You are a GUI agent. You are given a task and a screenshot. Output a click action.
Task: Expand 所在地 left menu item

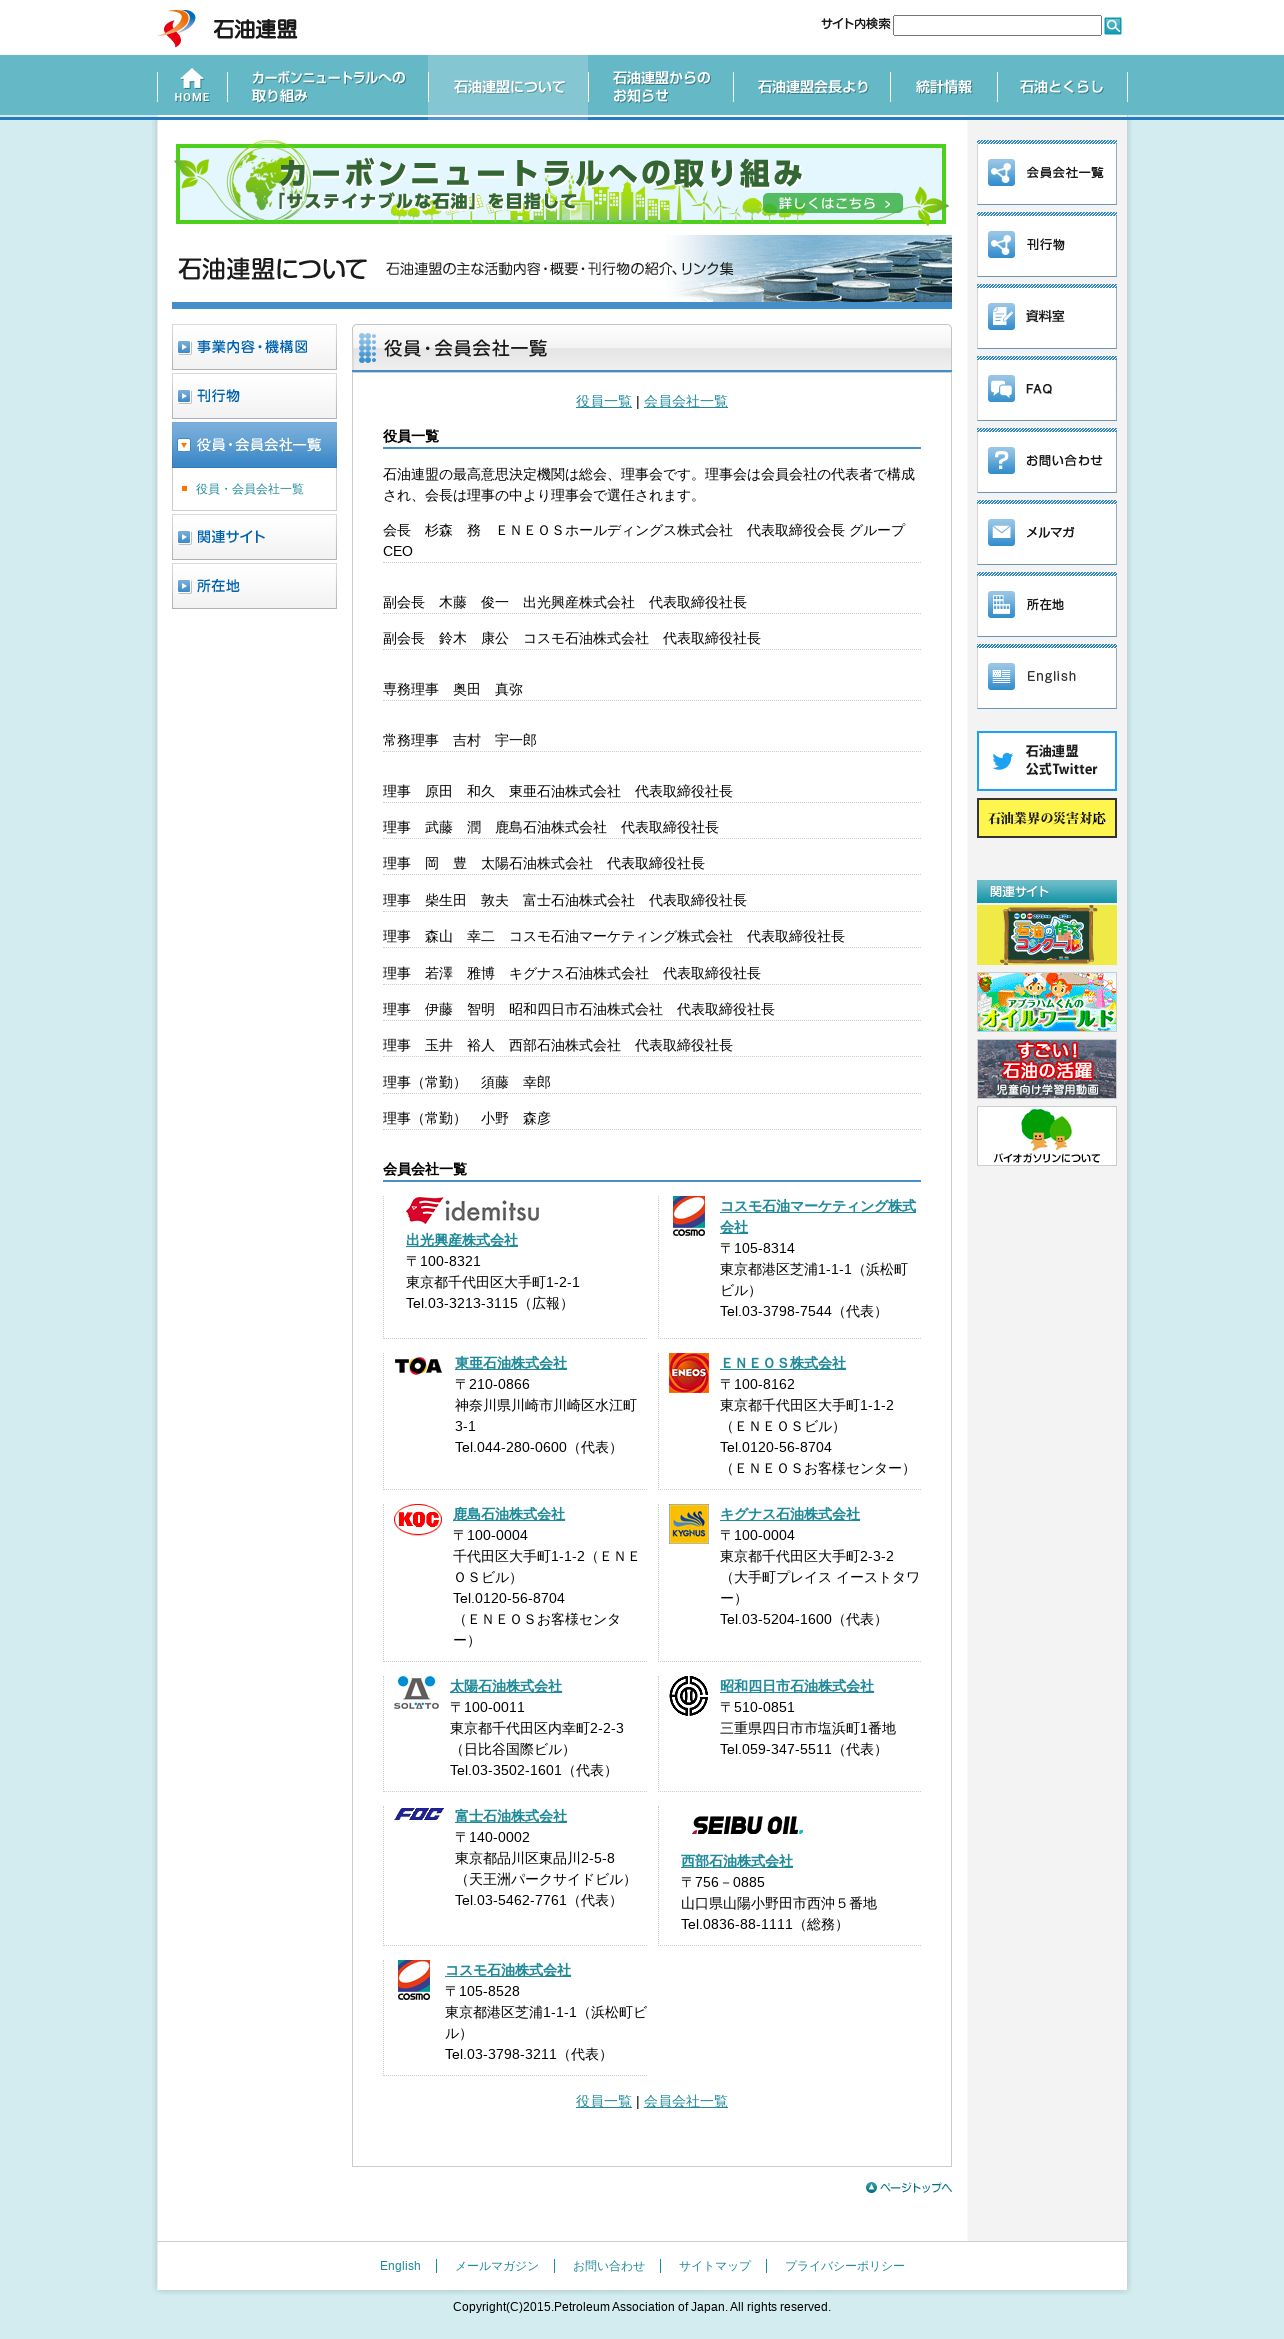click(x=254, y=586)
